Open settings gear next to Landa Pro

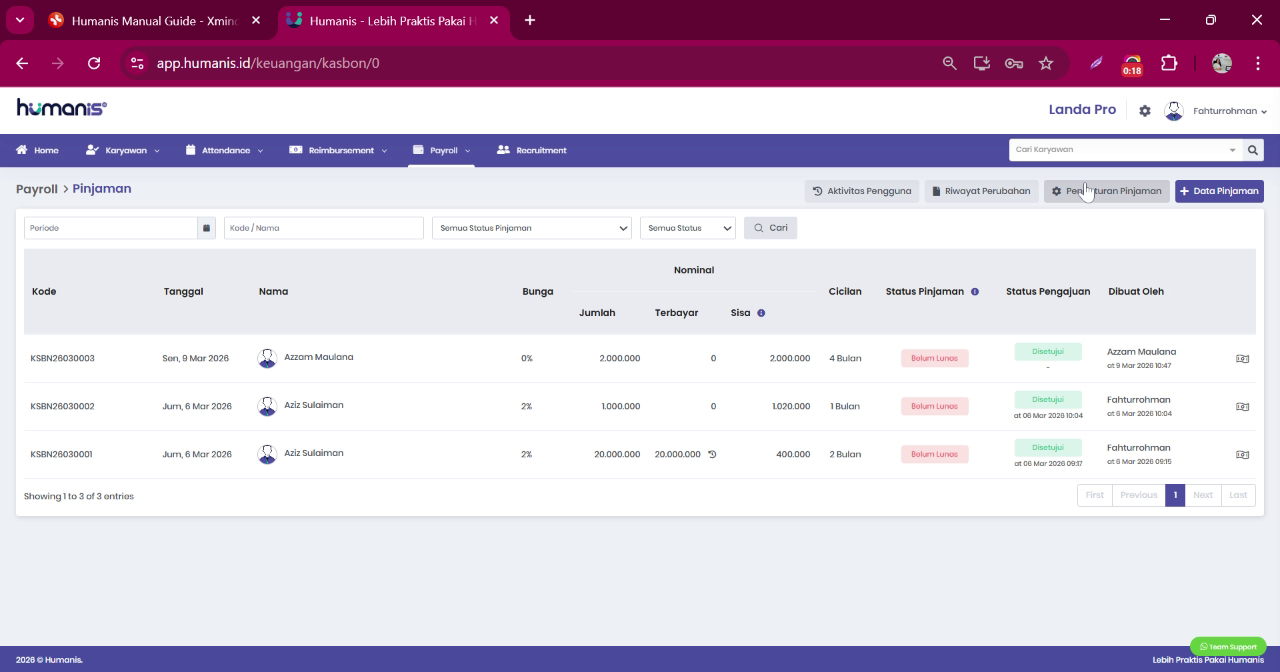[1145, 111]
